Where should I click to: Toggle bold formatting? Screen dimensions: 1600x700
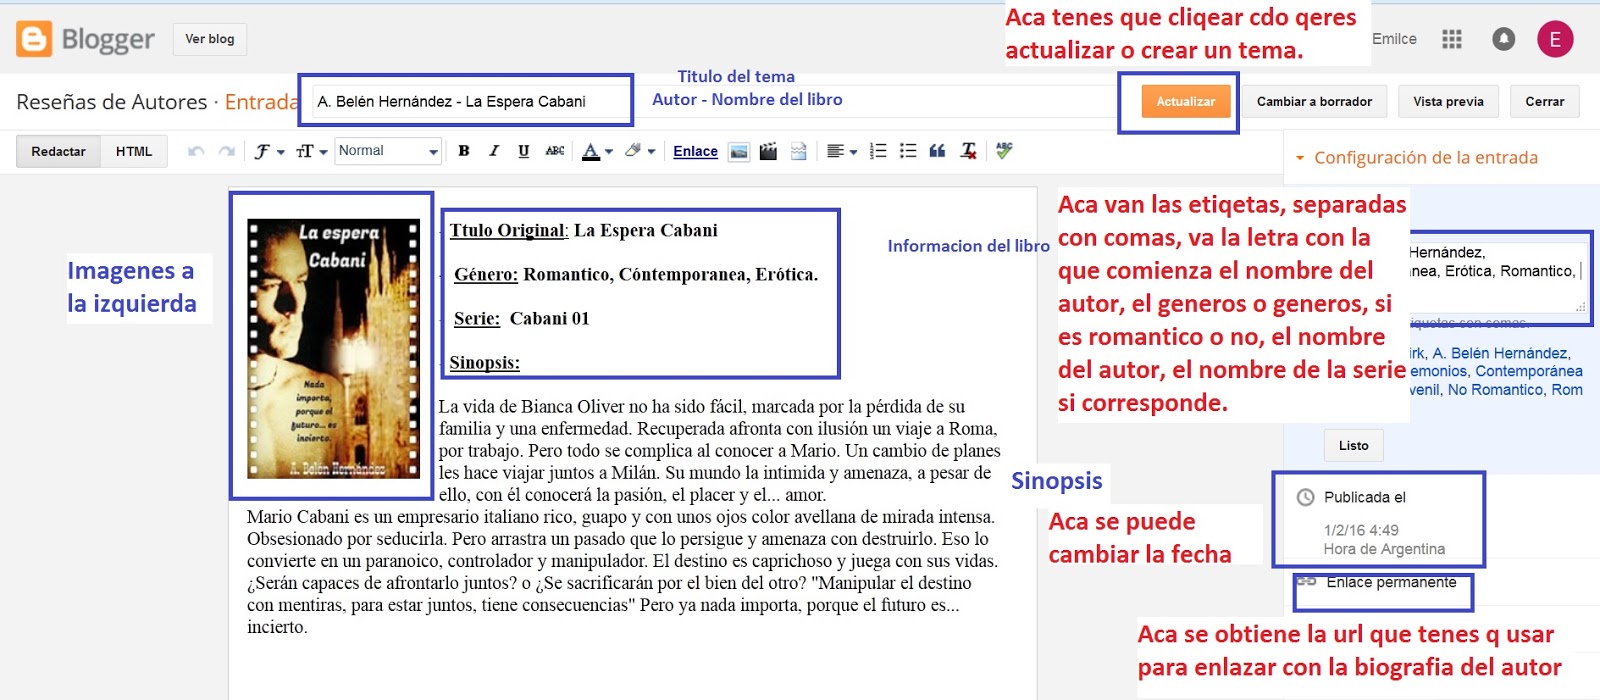(x=464, y=151)
